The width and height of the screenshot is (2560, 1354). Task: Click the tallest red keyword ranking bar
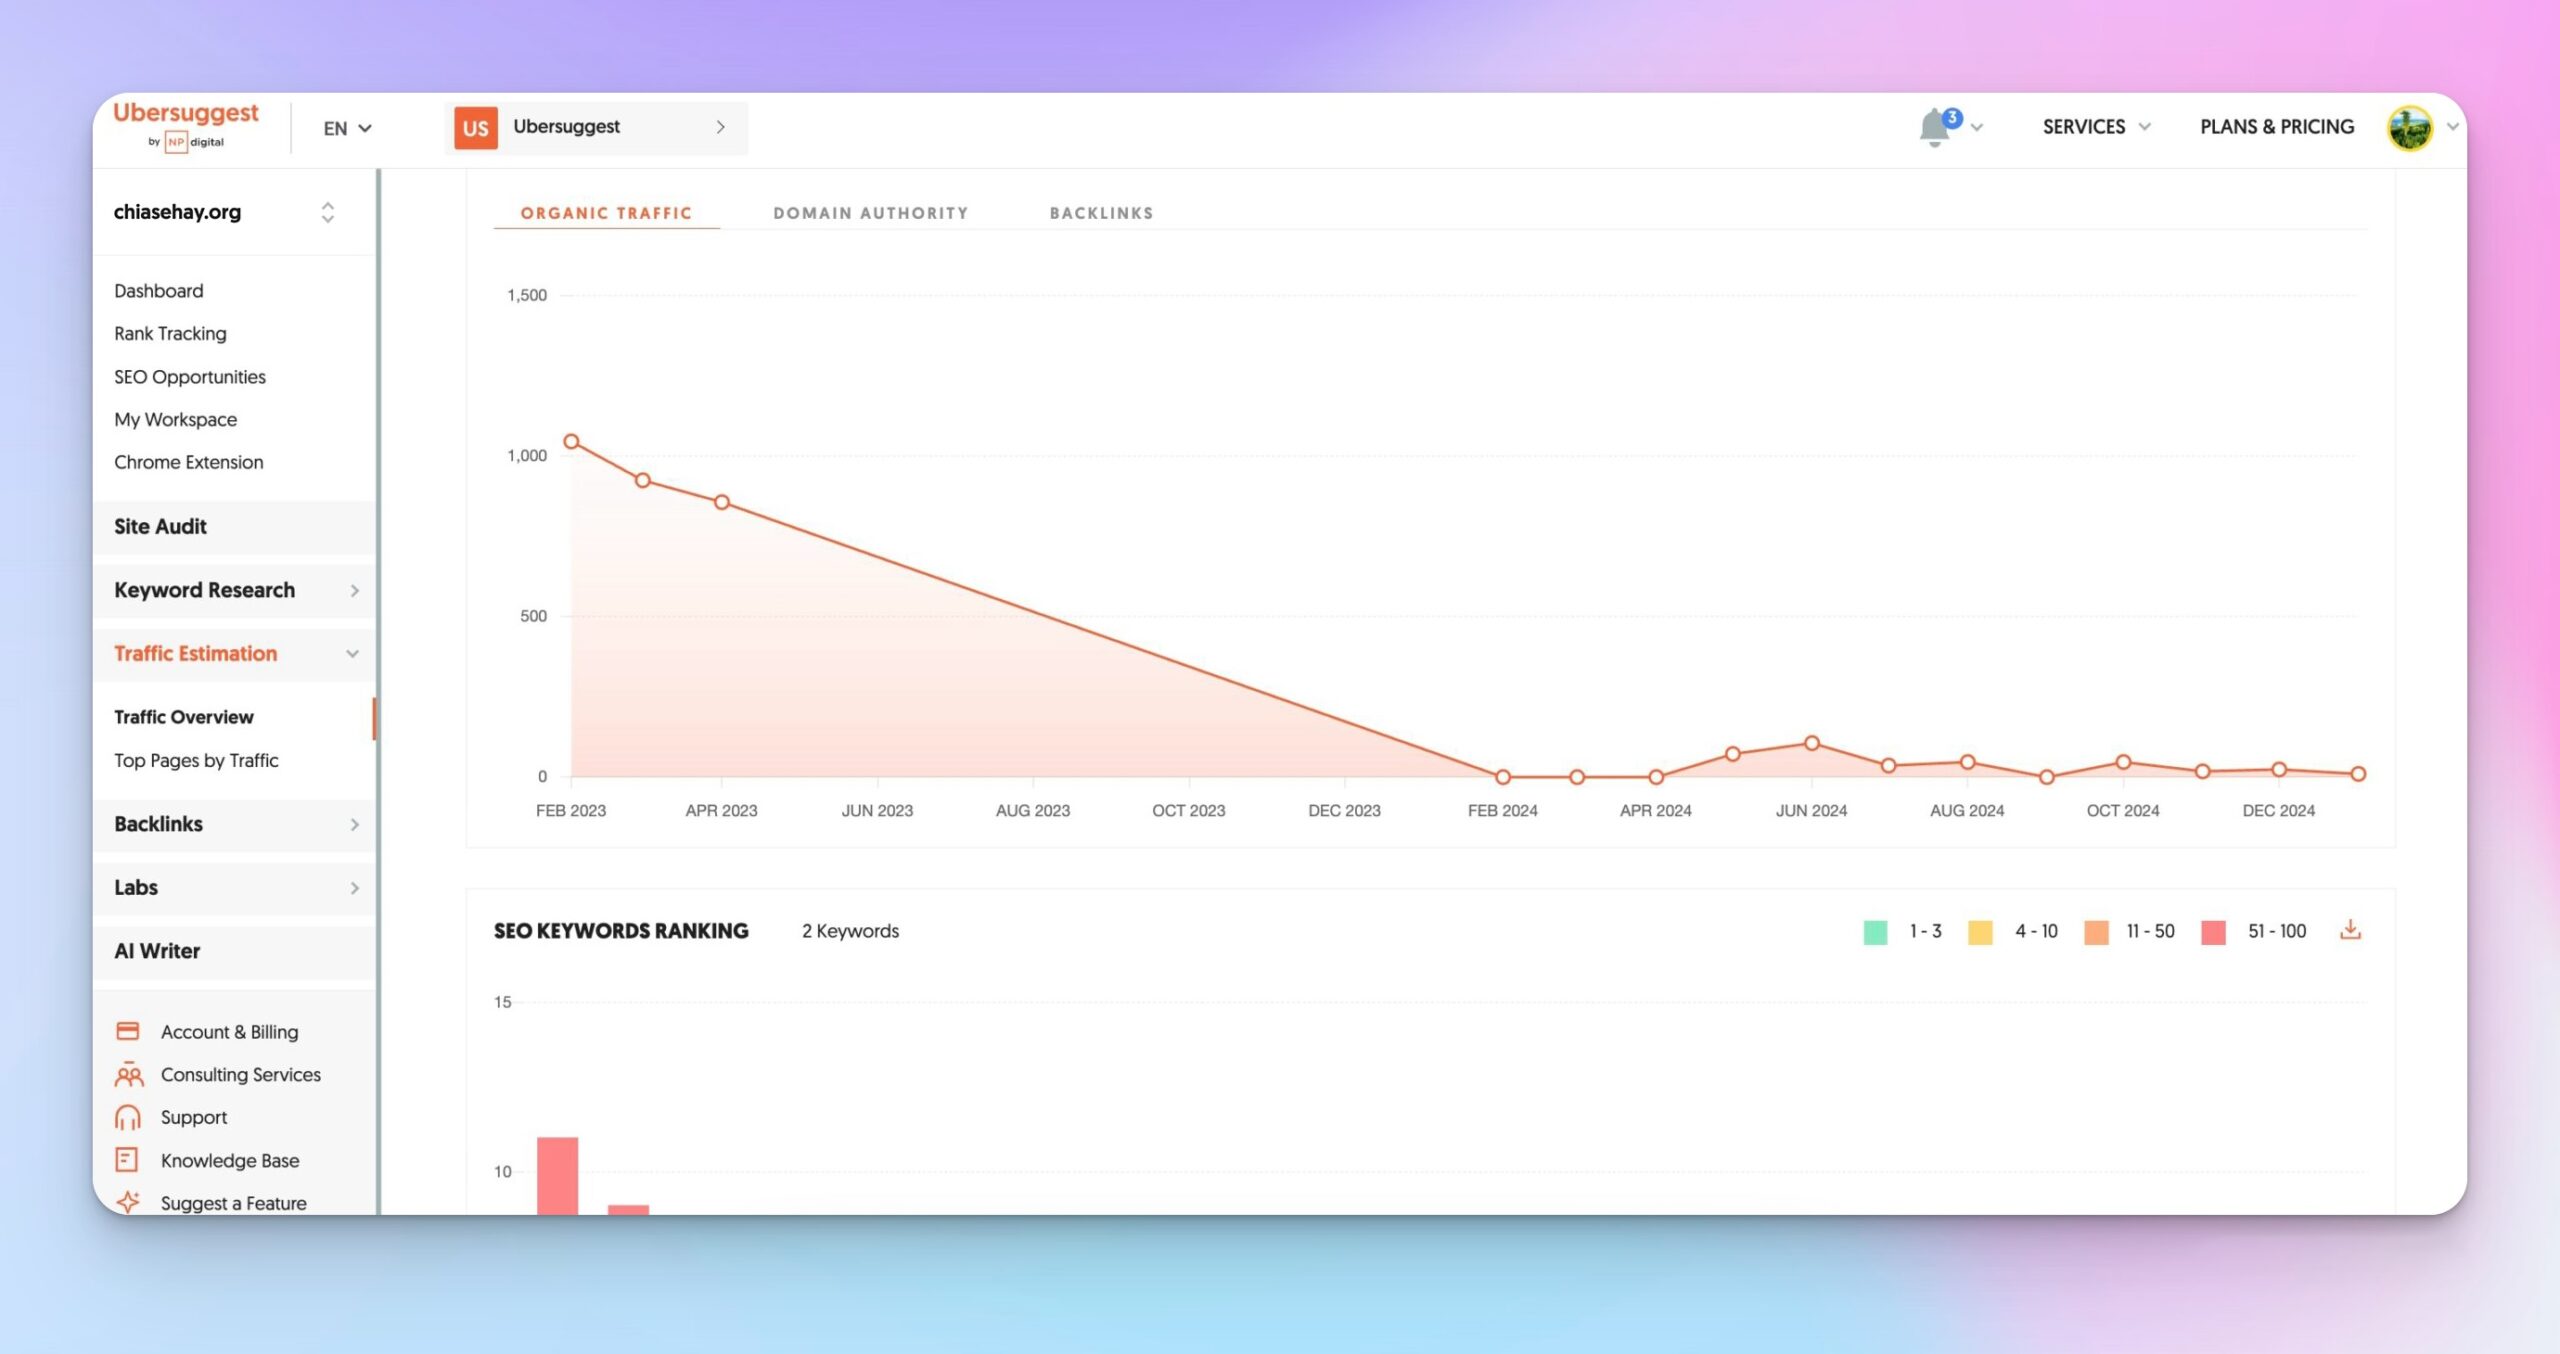(x=557, y=1175)
